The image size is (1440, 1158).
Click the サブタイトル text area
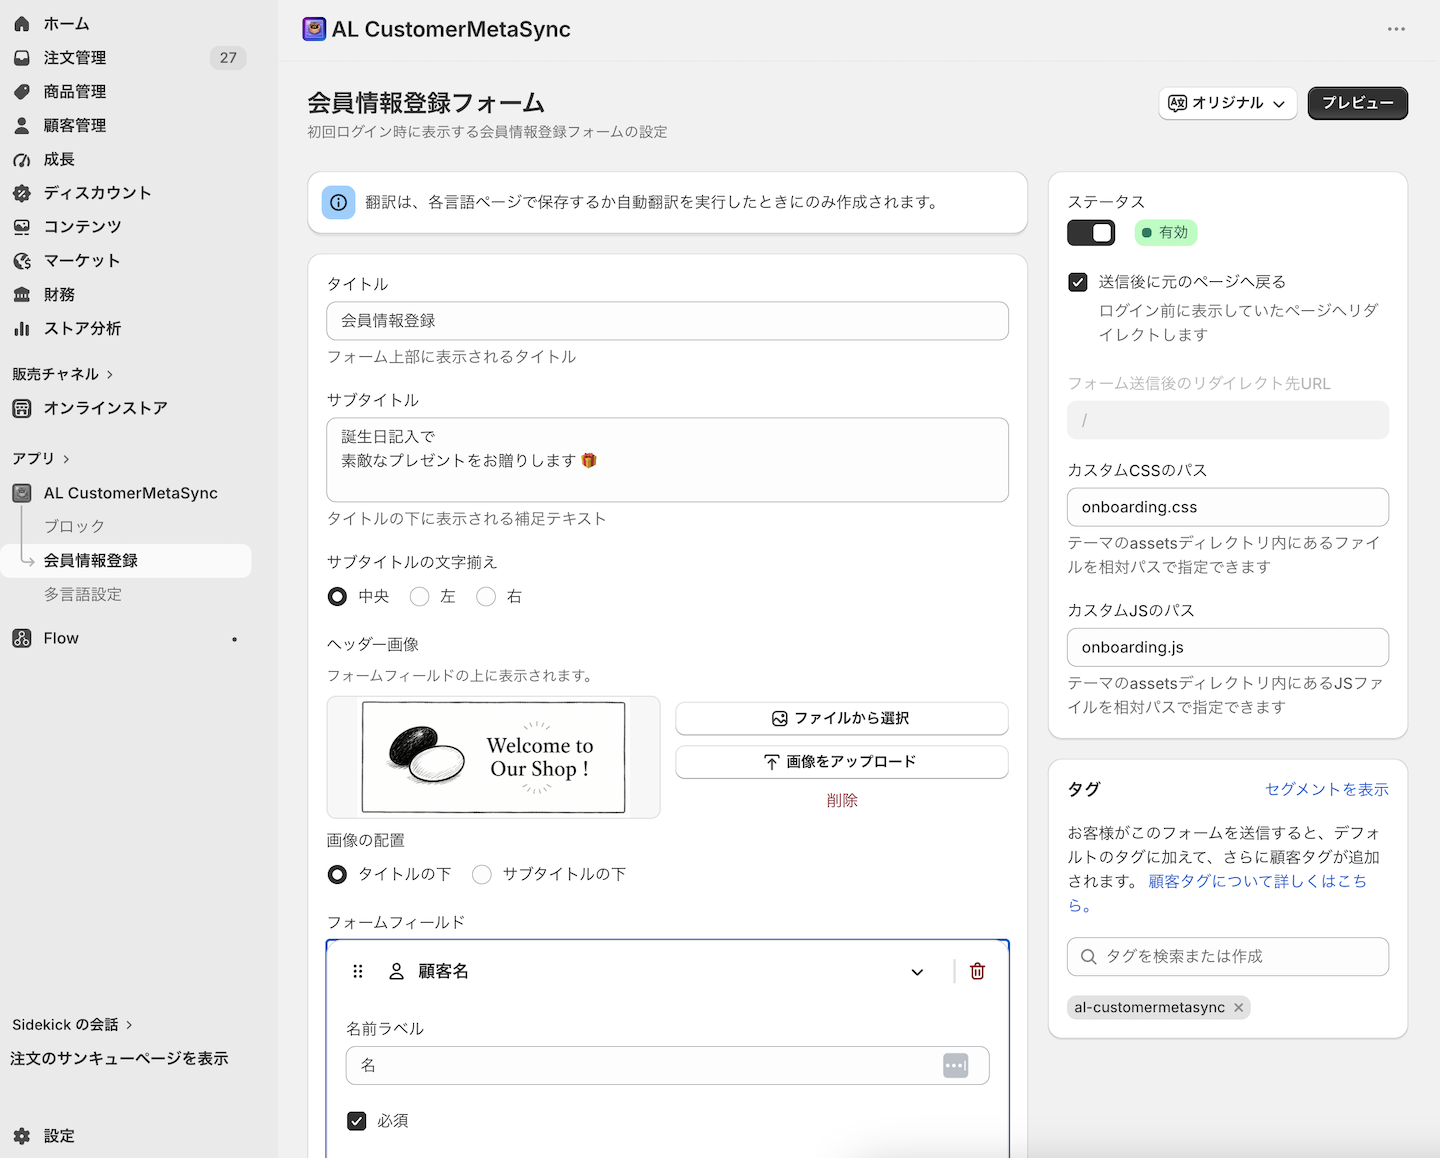pyautogui.click(x=667, y=460)
